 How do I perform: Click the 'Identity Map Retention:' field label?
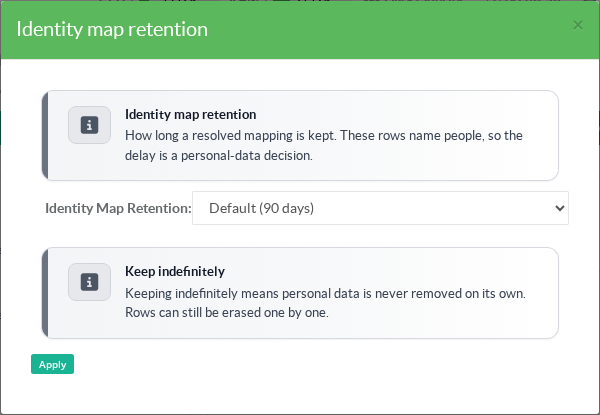(118, 208)
